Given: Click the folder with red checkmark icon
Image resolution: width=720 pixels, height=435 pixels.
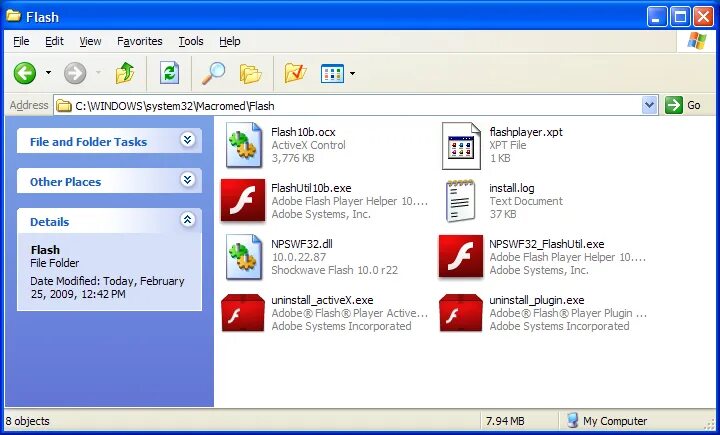Looking at the screenshot, I should [295, 73].
